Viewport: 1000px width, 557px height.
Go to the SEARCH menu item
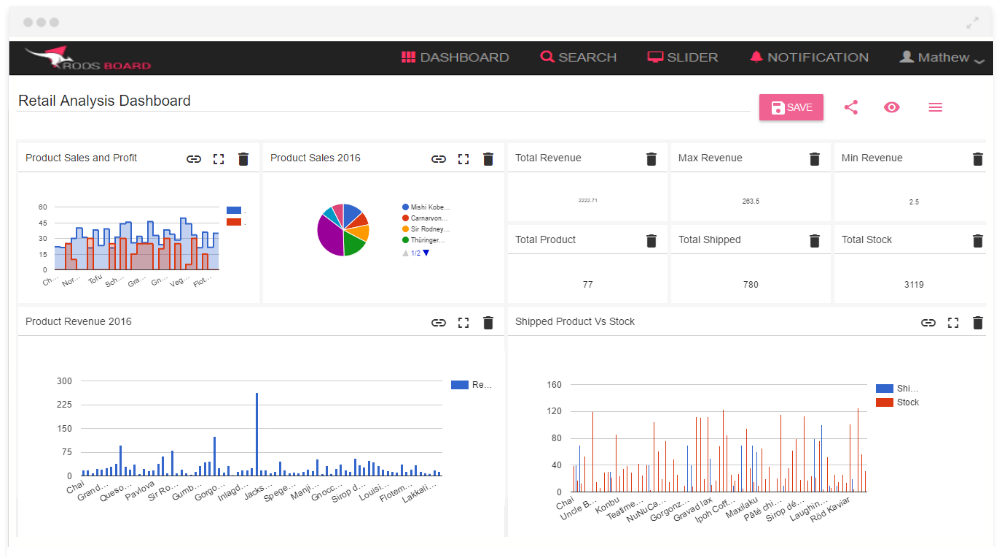tap(578, 57)
